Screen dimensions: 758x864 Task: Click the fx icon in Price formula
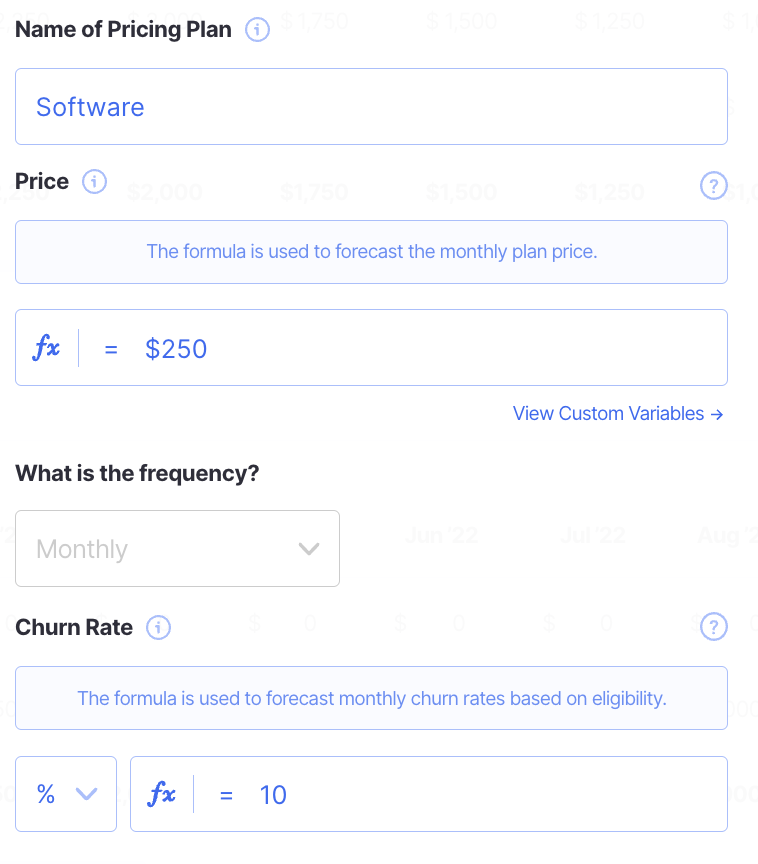[47, 348]
